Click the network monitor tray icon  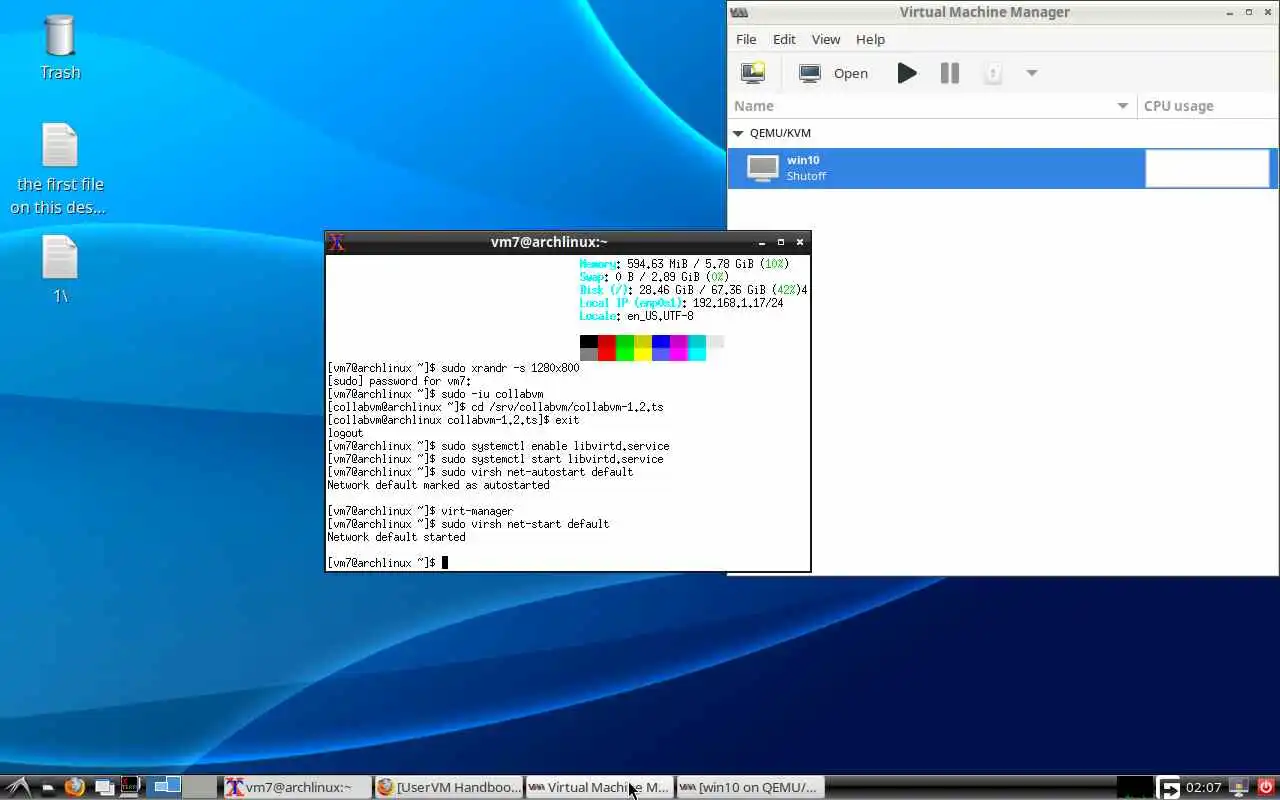tap(1239, 787)
